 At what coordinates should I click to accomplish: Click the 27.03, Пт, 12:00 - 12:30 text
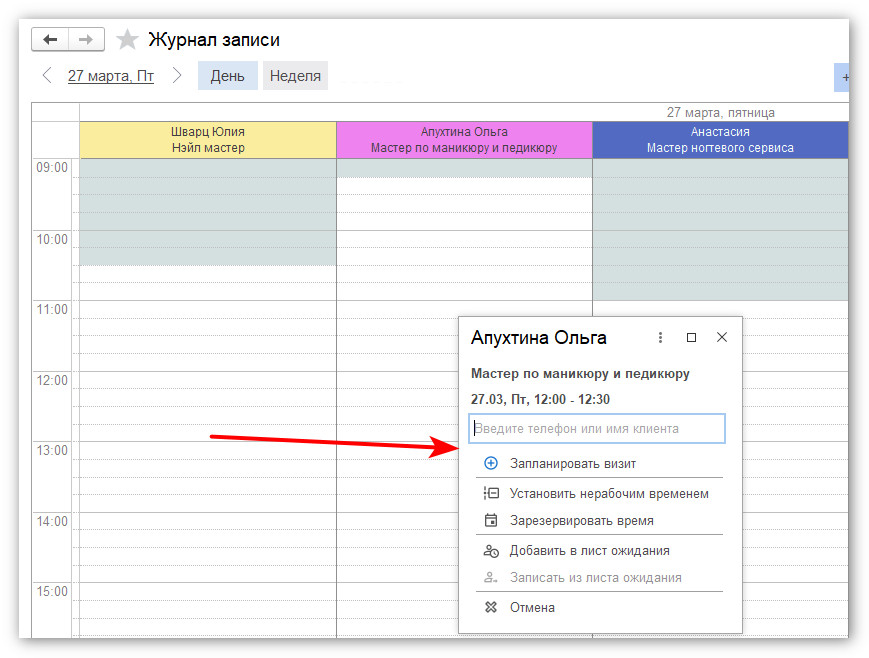click(x=540, y=399)
